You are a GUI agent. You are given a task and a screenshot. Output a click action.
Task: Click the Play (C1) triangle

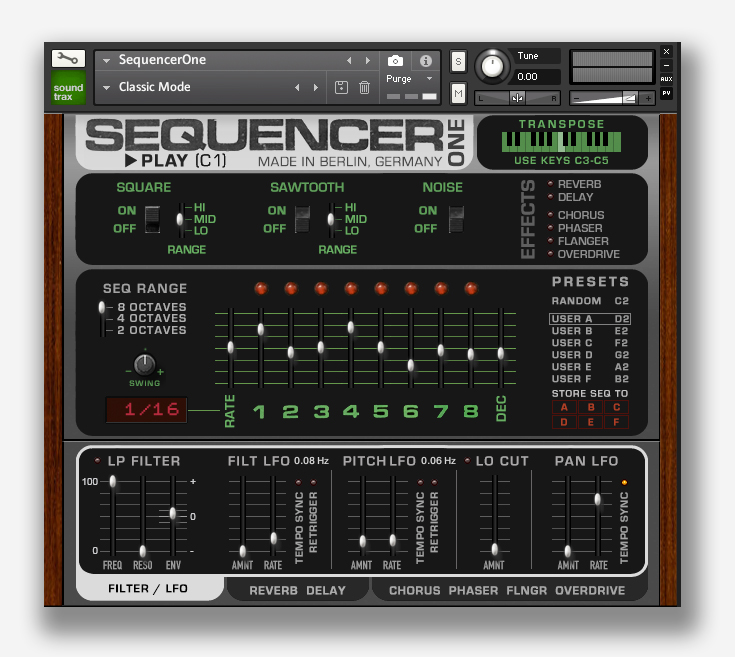(x=131, y=161)
